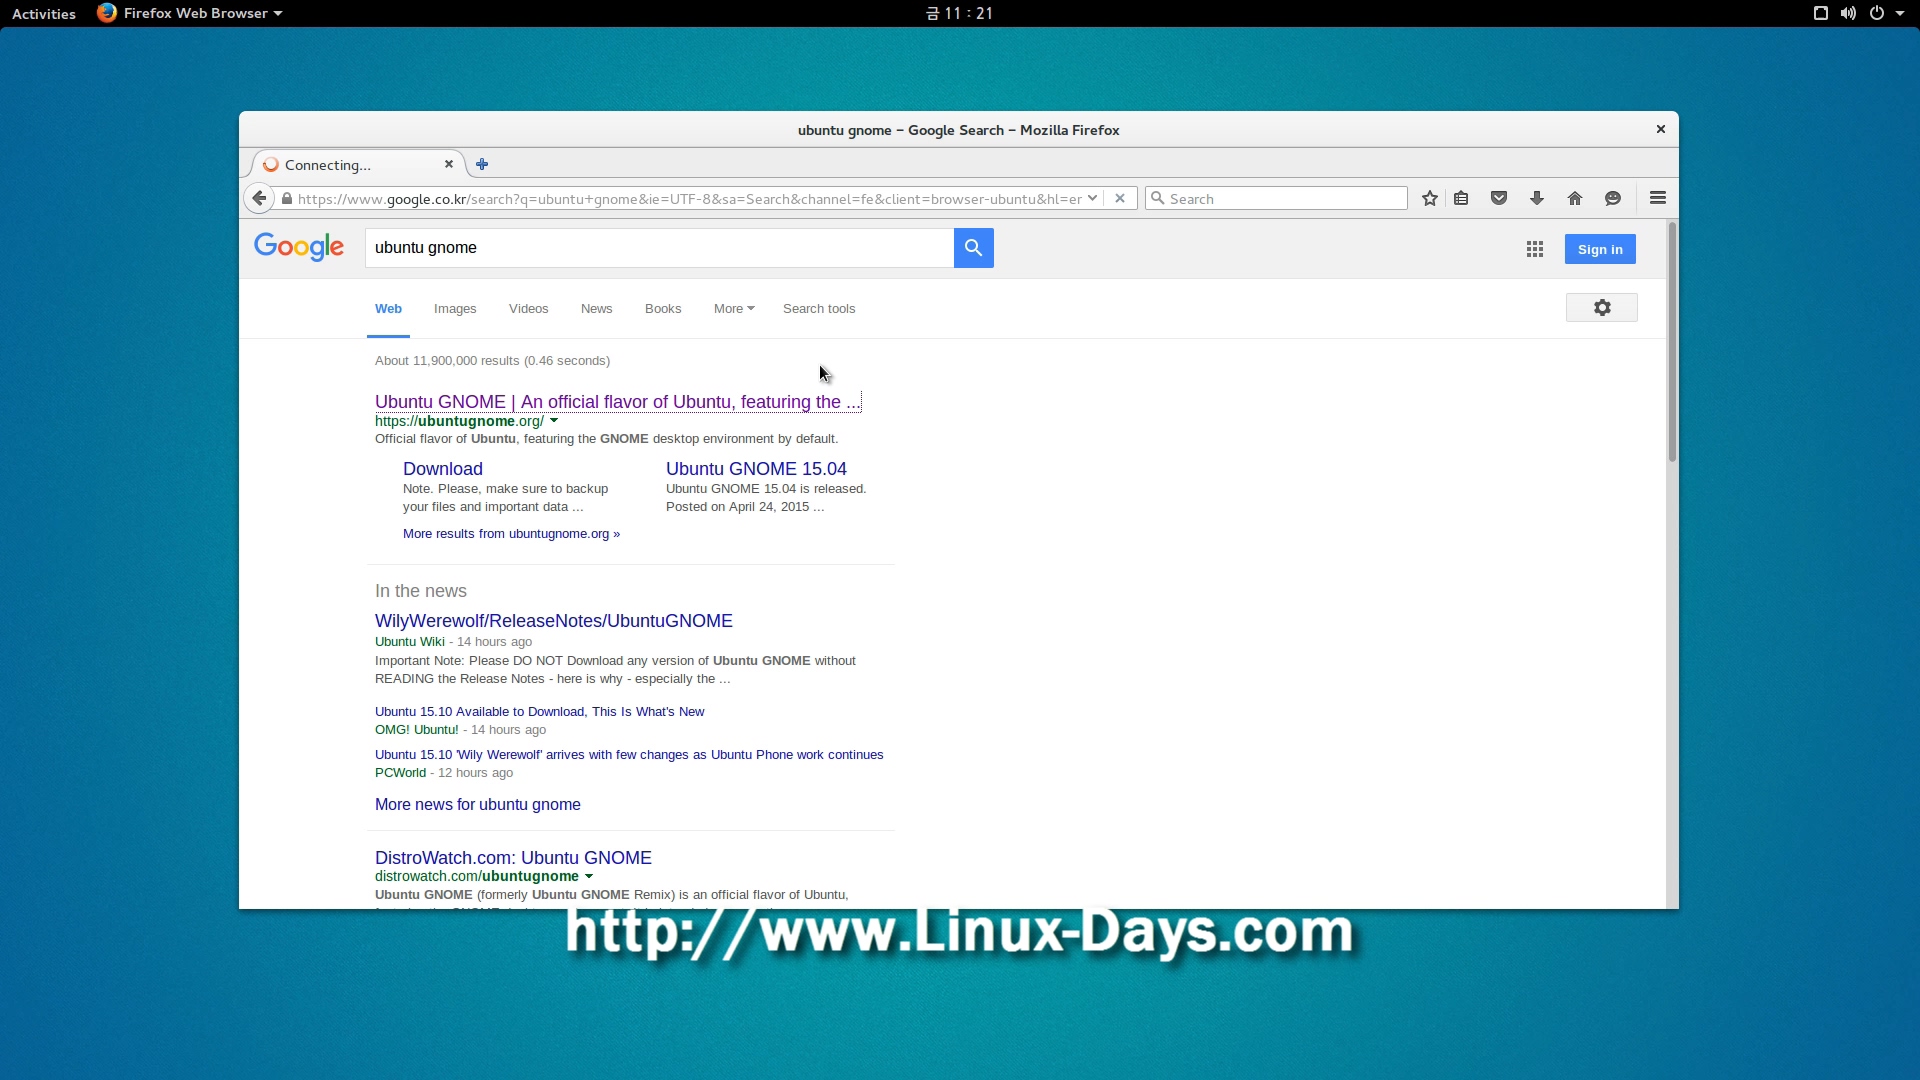Click the magnifier icon in Firefox search box
1920x1080 pixels.
pyautogui.click(x=1158, y=198)
